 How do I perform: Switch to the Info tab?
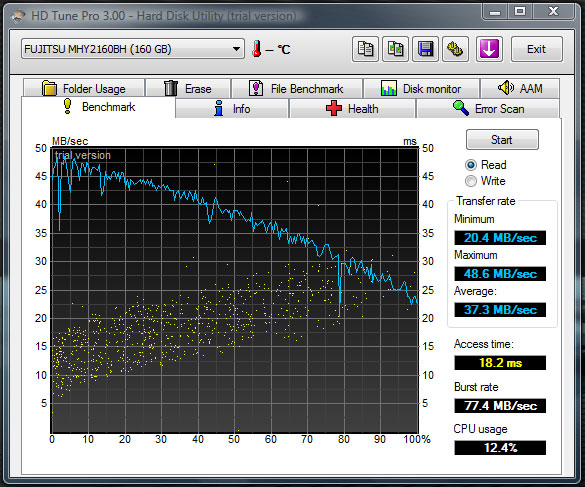point(232,109)
